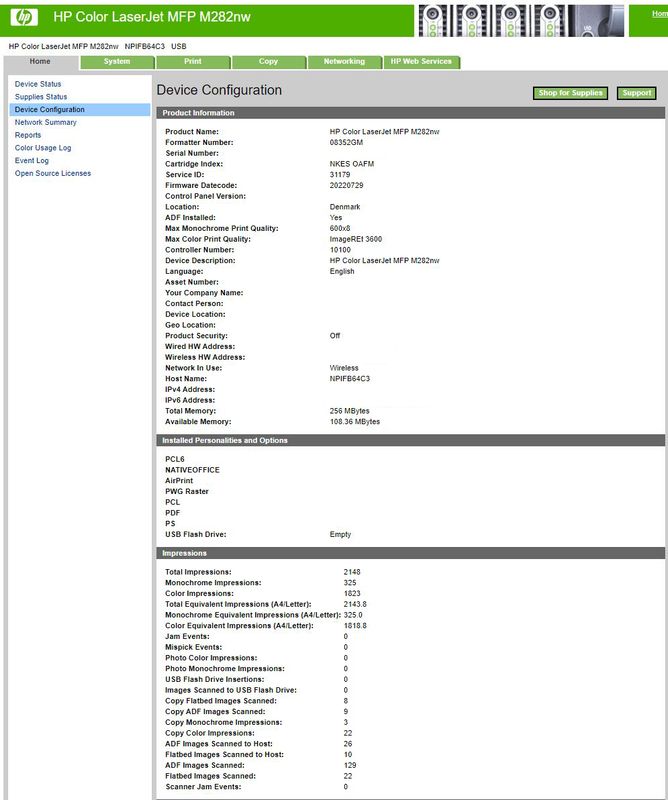668x800 pixels.
Task: Click the Formatter Number value 08352GM
Action: pos(346,142)
